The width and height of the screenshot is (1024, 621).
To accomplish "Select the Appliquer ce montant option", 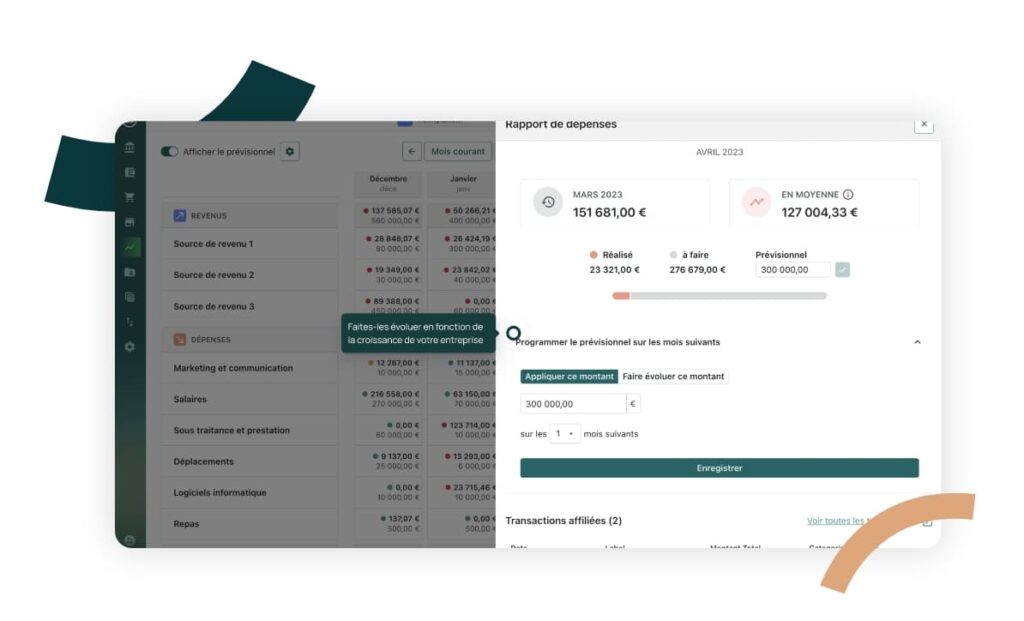I will tap(569, 377).
